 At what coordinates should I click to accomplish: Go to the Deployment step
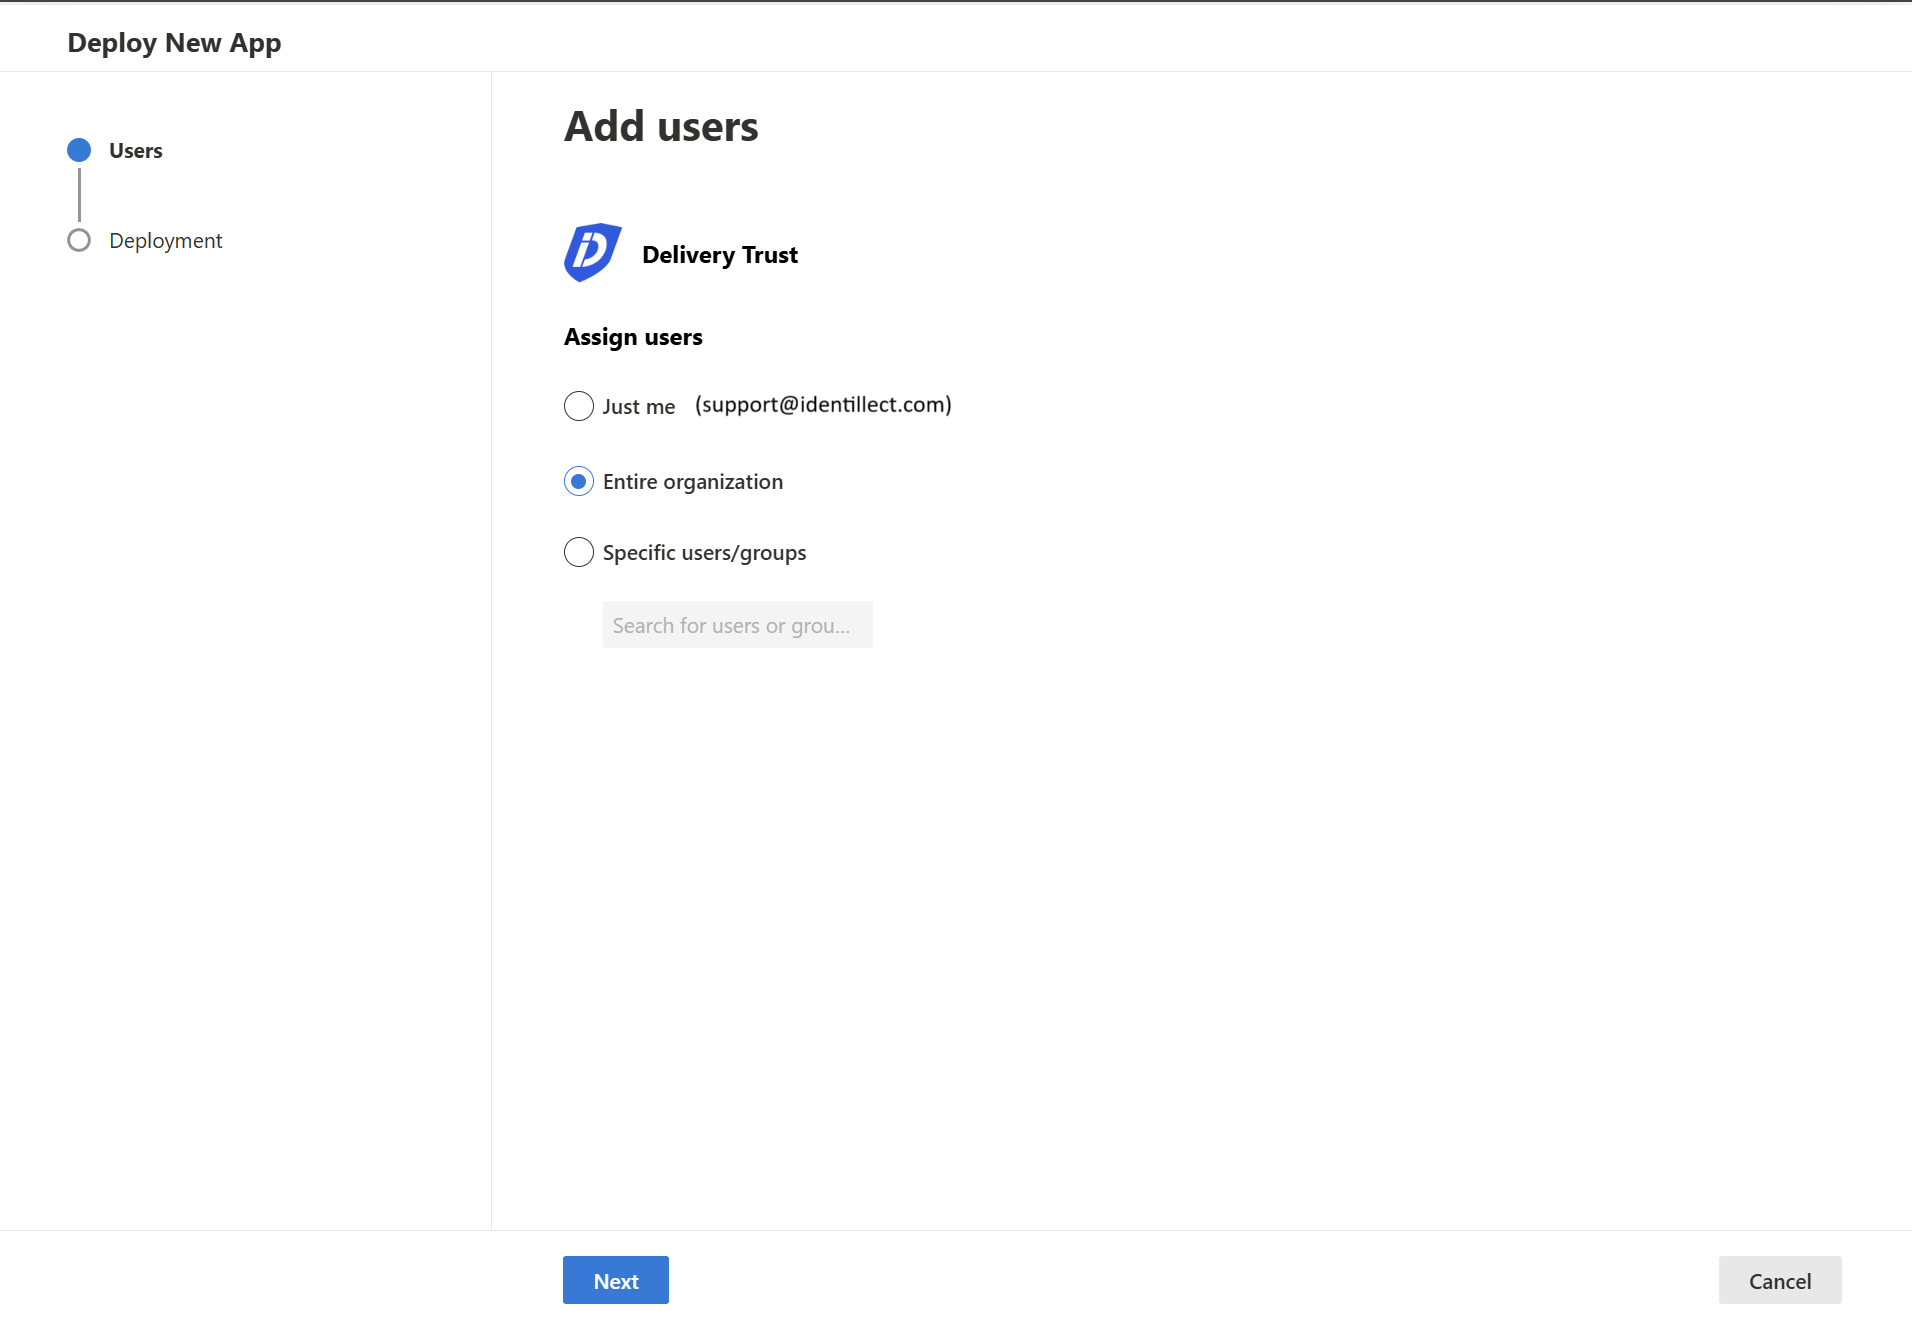166,241
